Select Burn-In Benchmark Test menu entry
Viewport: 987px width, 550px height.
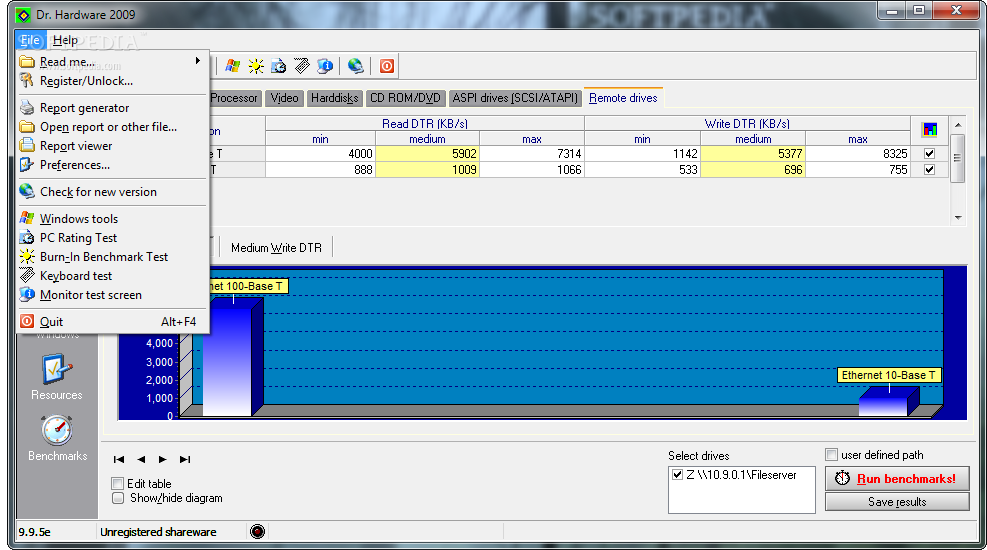(x=111, y=256)
